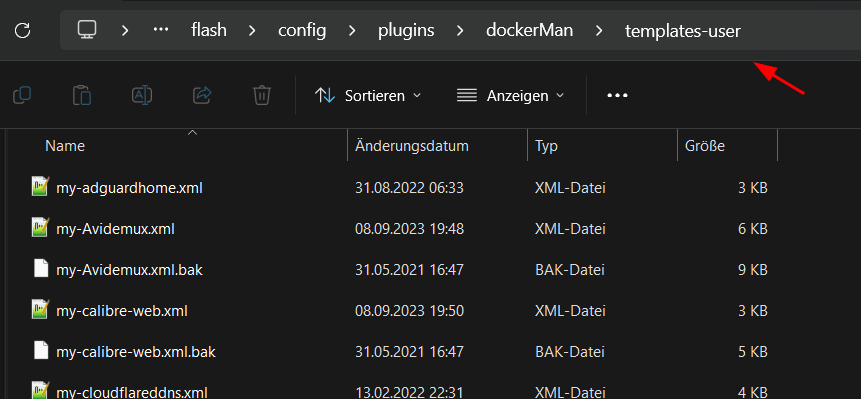Select the my-calibre-web.xml file icon

[x=41, y=311]
